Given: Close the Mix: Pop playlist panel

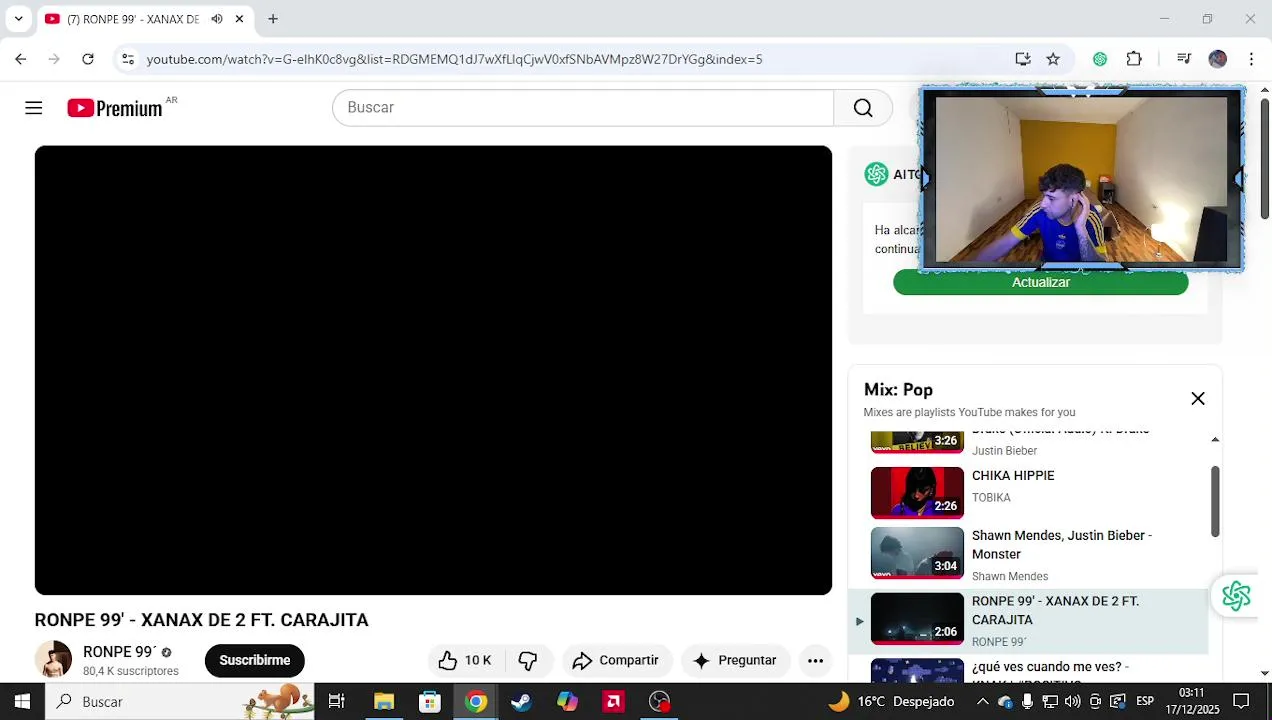Looking at the screenshot, I should [1198, 399].
